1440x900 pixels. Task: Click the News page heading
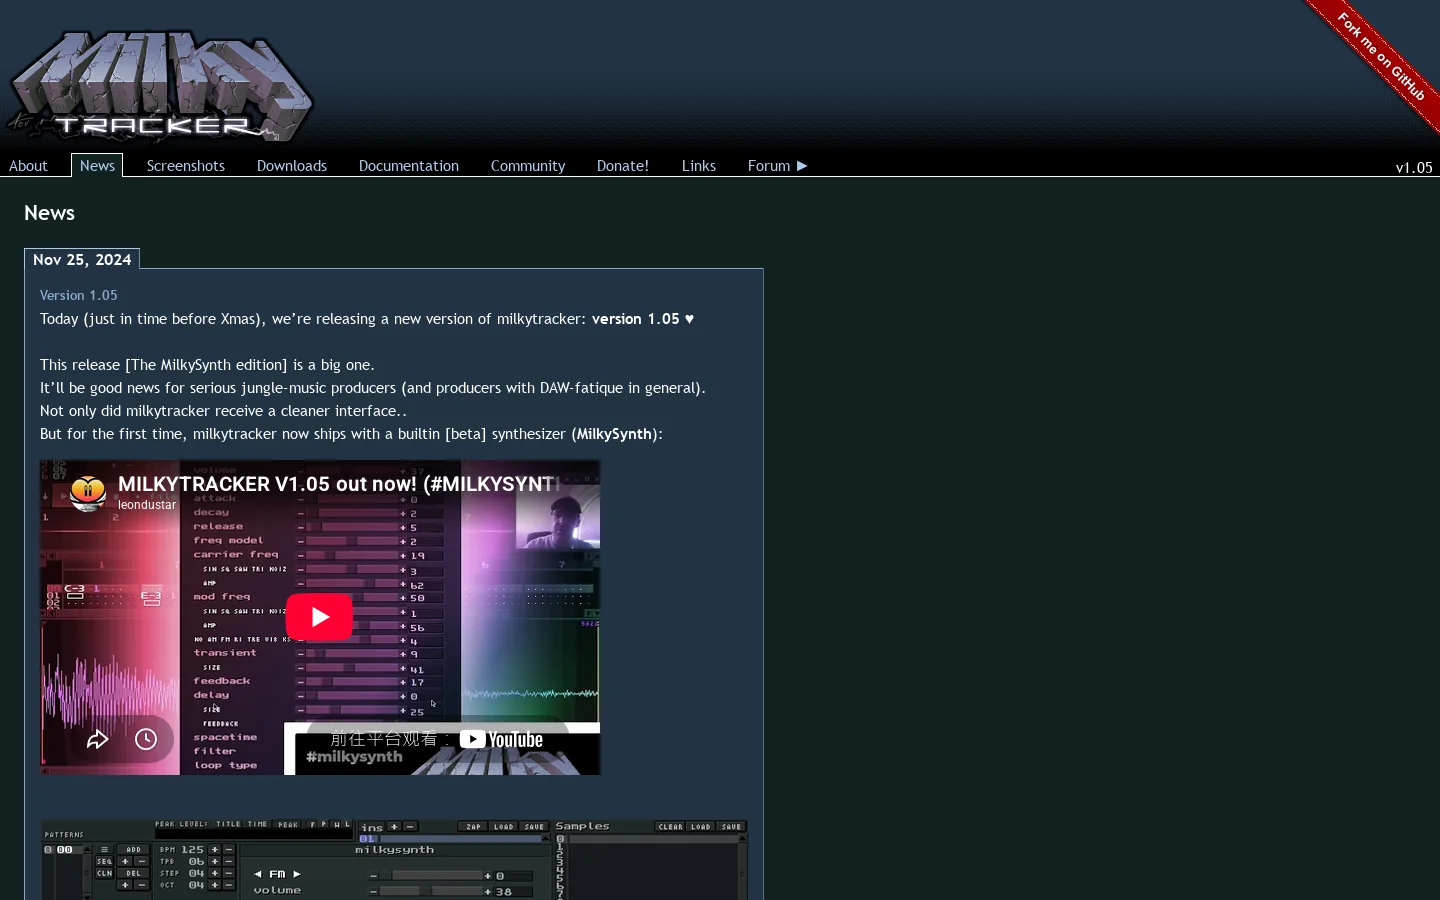(49, 213)
